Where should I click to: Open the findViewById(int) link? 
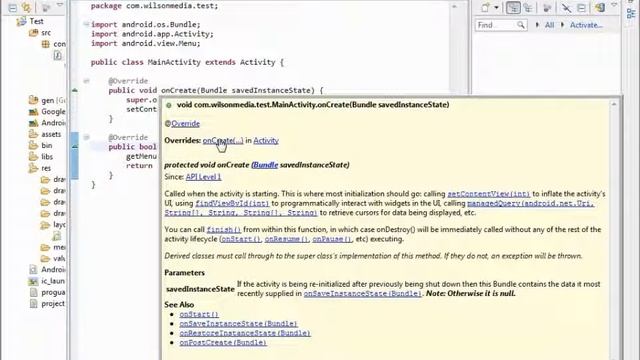click(x=232, y=203)
